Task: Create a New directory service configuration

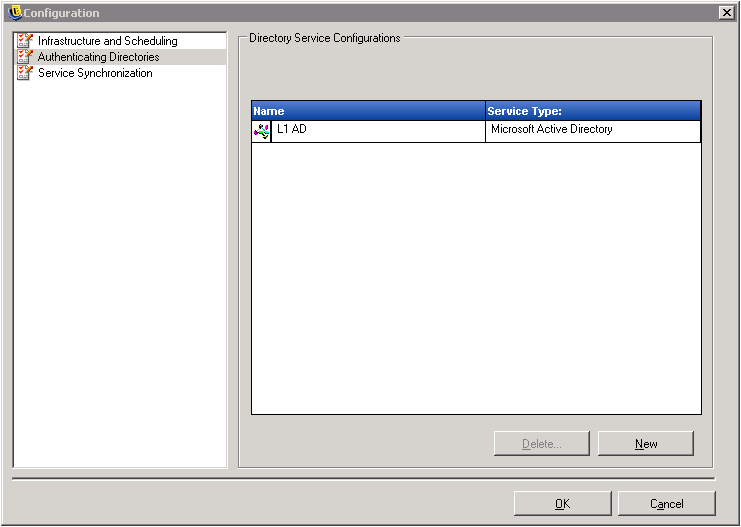Action: (x=646, y=443)
